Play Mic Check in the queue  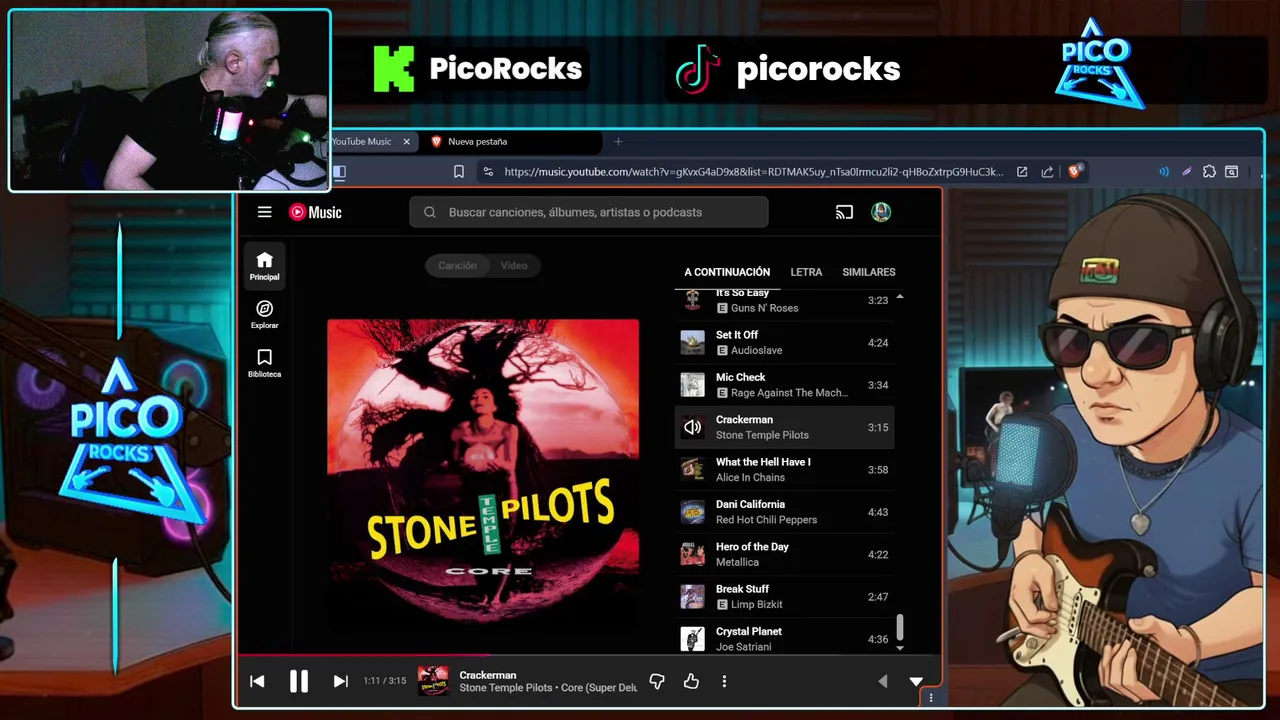784,385
